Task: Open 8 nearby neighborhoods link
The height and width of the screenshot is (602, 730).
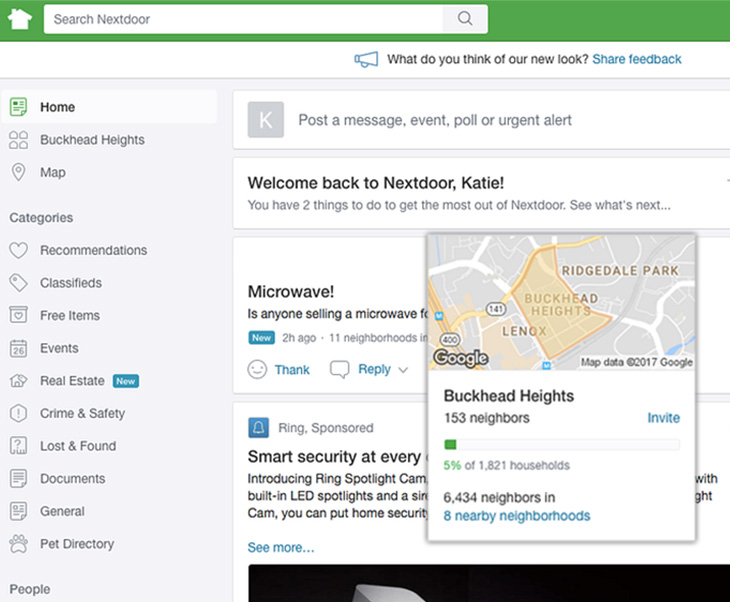Action: 517,516
